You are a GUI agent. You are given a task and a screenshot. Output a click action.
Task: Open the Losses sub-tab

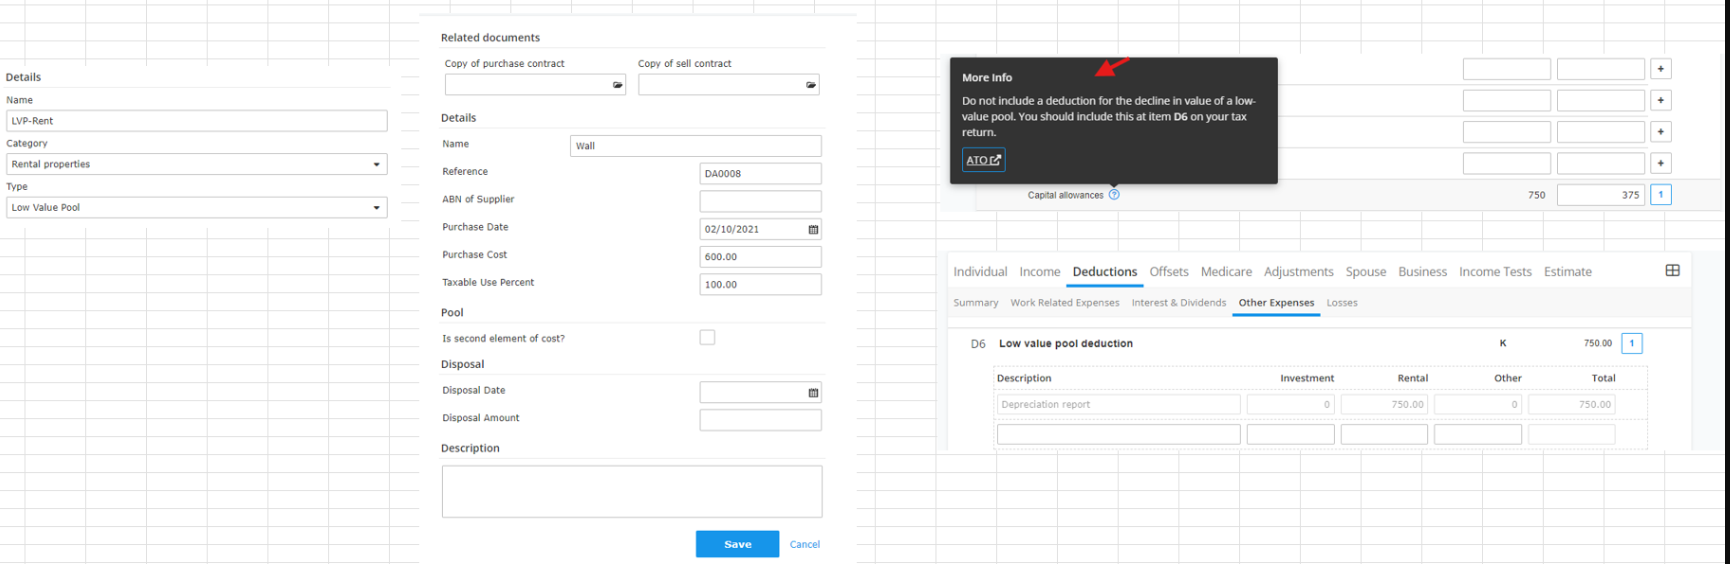(x=1342, y=303)
